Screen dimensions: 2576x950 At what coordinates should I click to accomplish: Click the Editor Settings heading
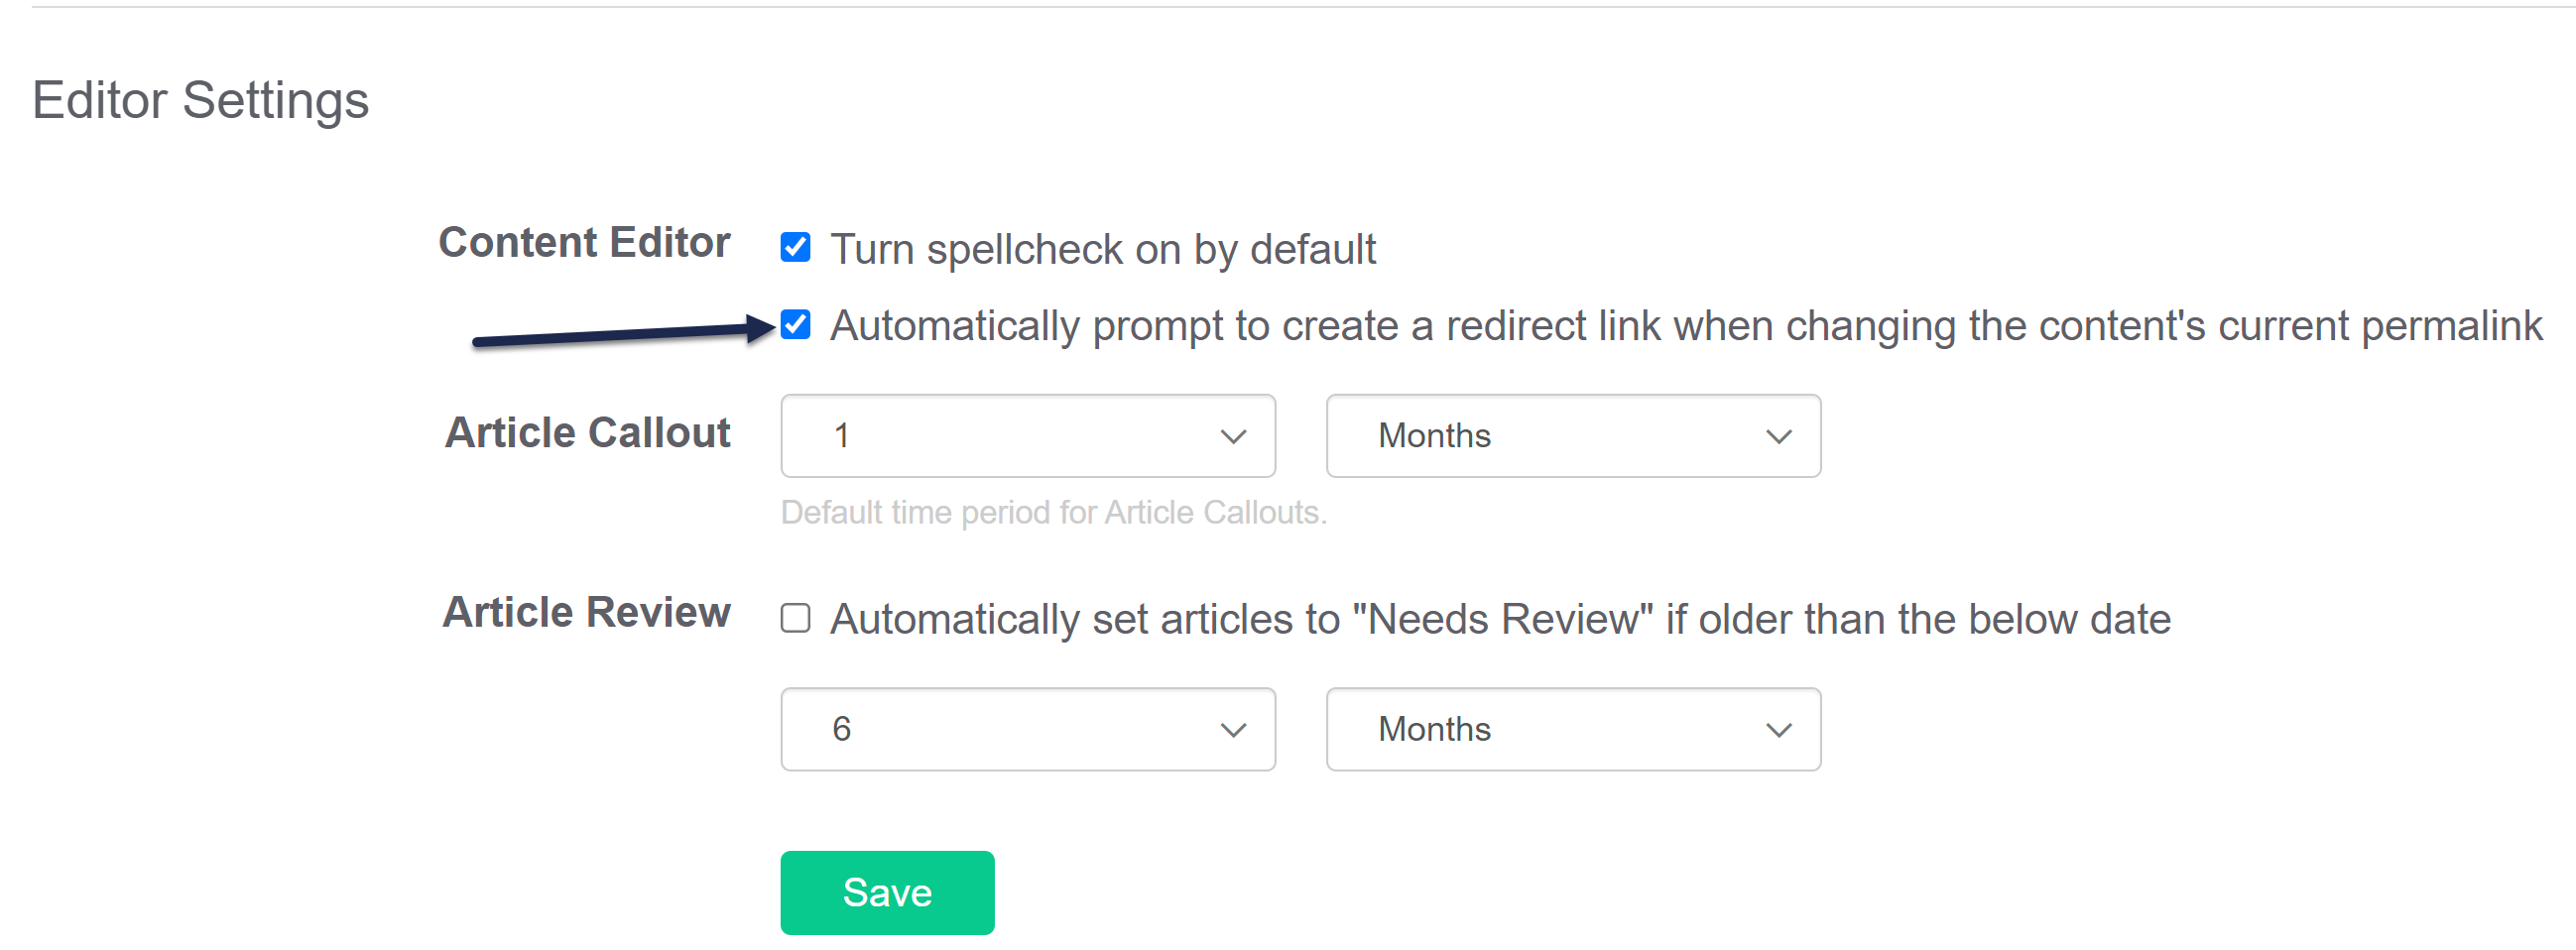click(x=201, y=100)
